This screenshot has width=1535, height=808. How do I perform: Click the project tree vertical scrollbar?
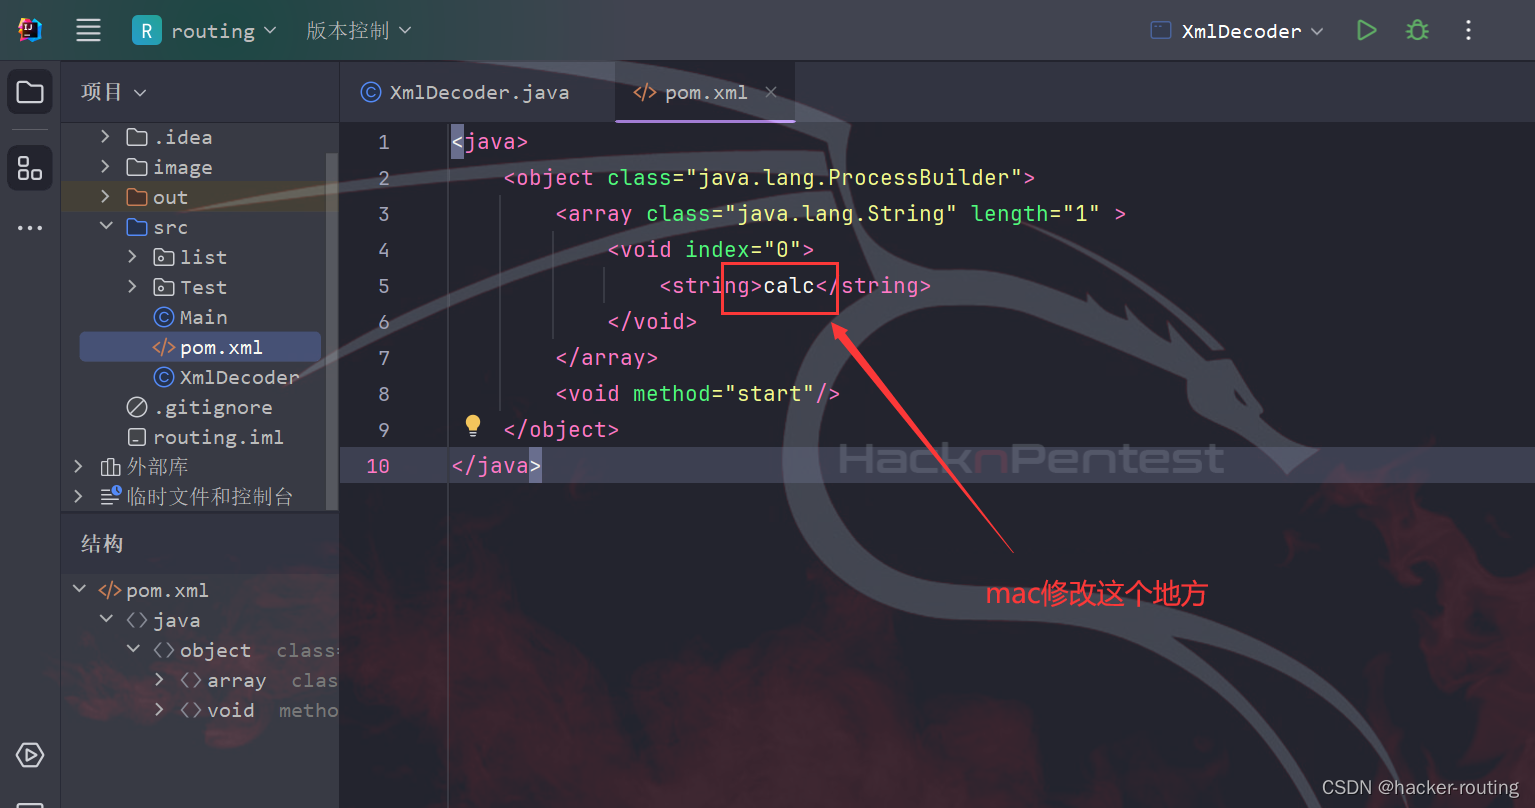(x=333, y=330)
